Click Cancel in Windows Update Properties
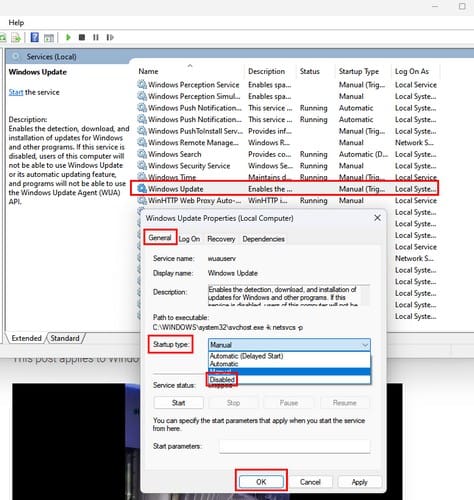This screenshot has width=474, height=500. 310,482
